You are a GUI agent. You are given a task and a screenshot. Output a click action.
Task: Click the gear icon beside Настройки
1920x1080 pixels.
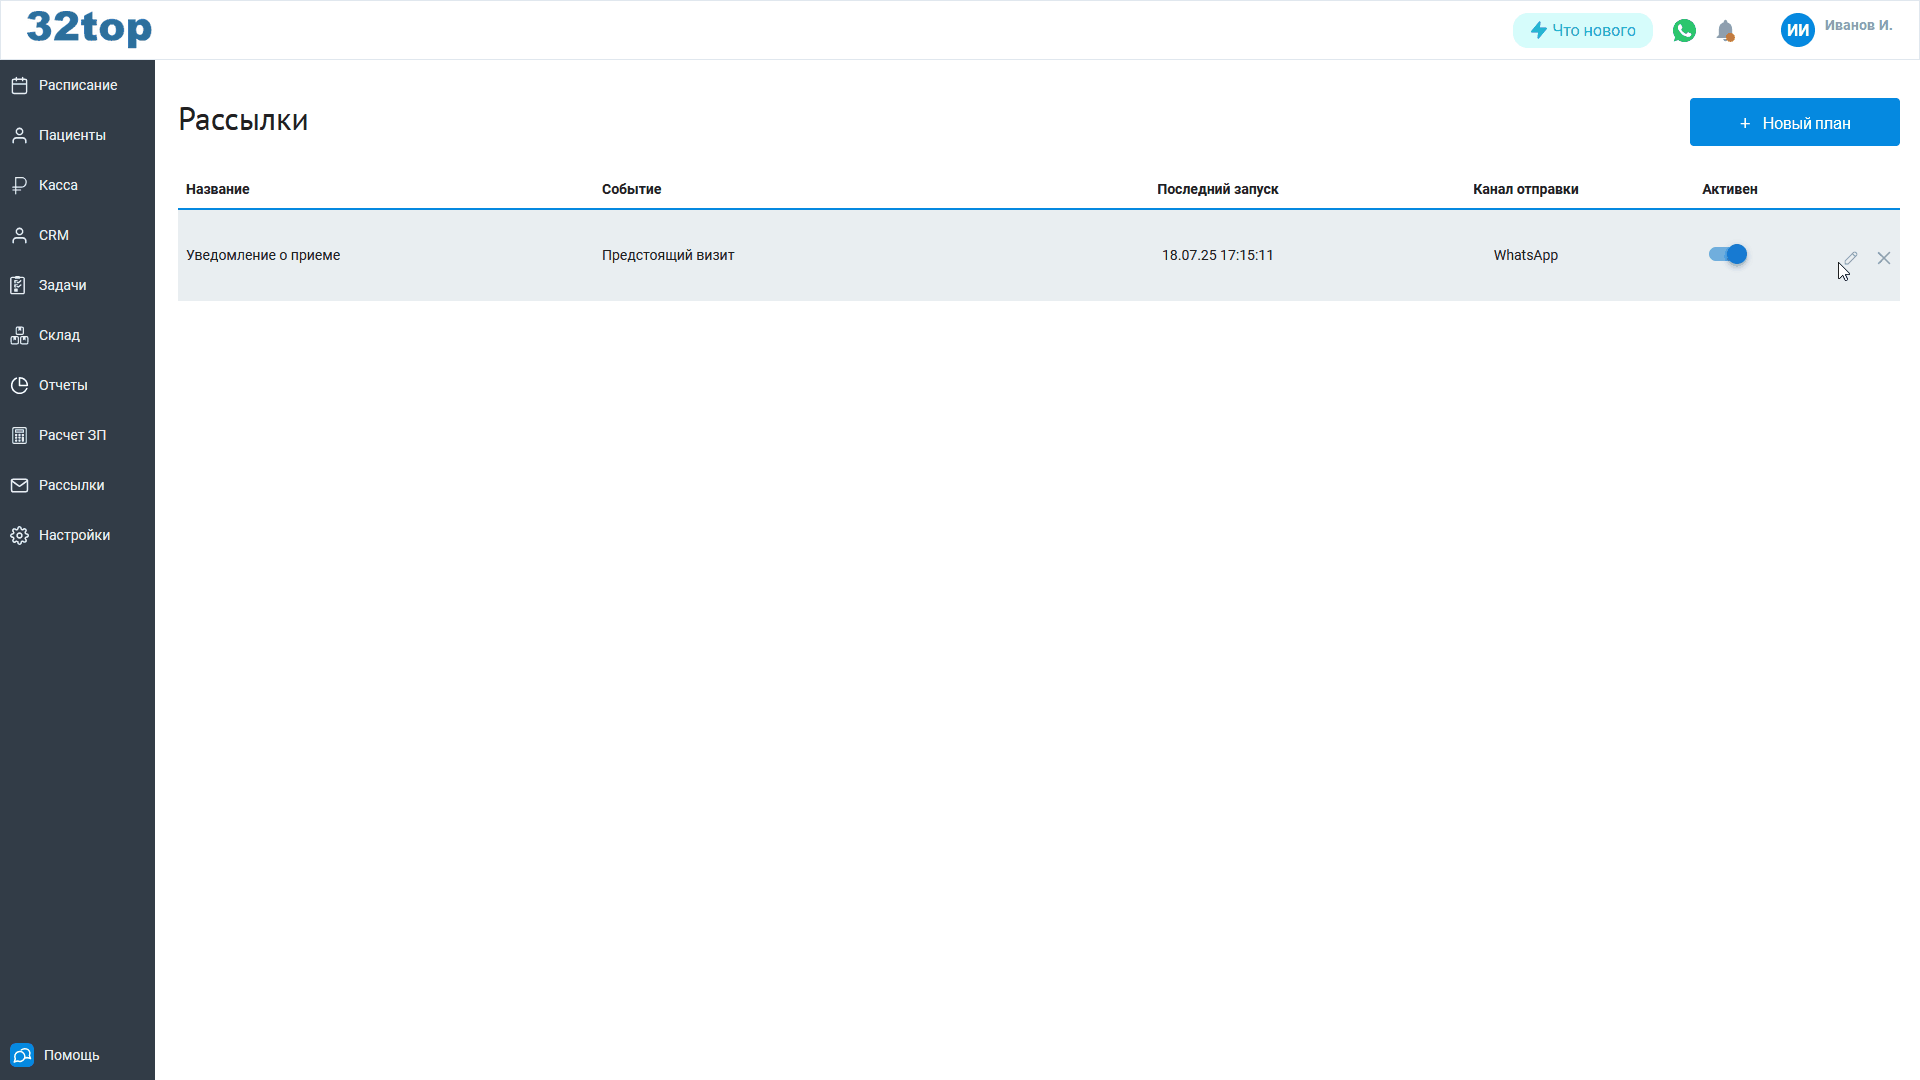pyautogui.click(x=19, y=536)
